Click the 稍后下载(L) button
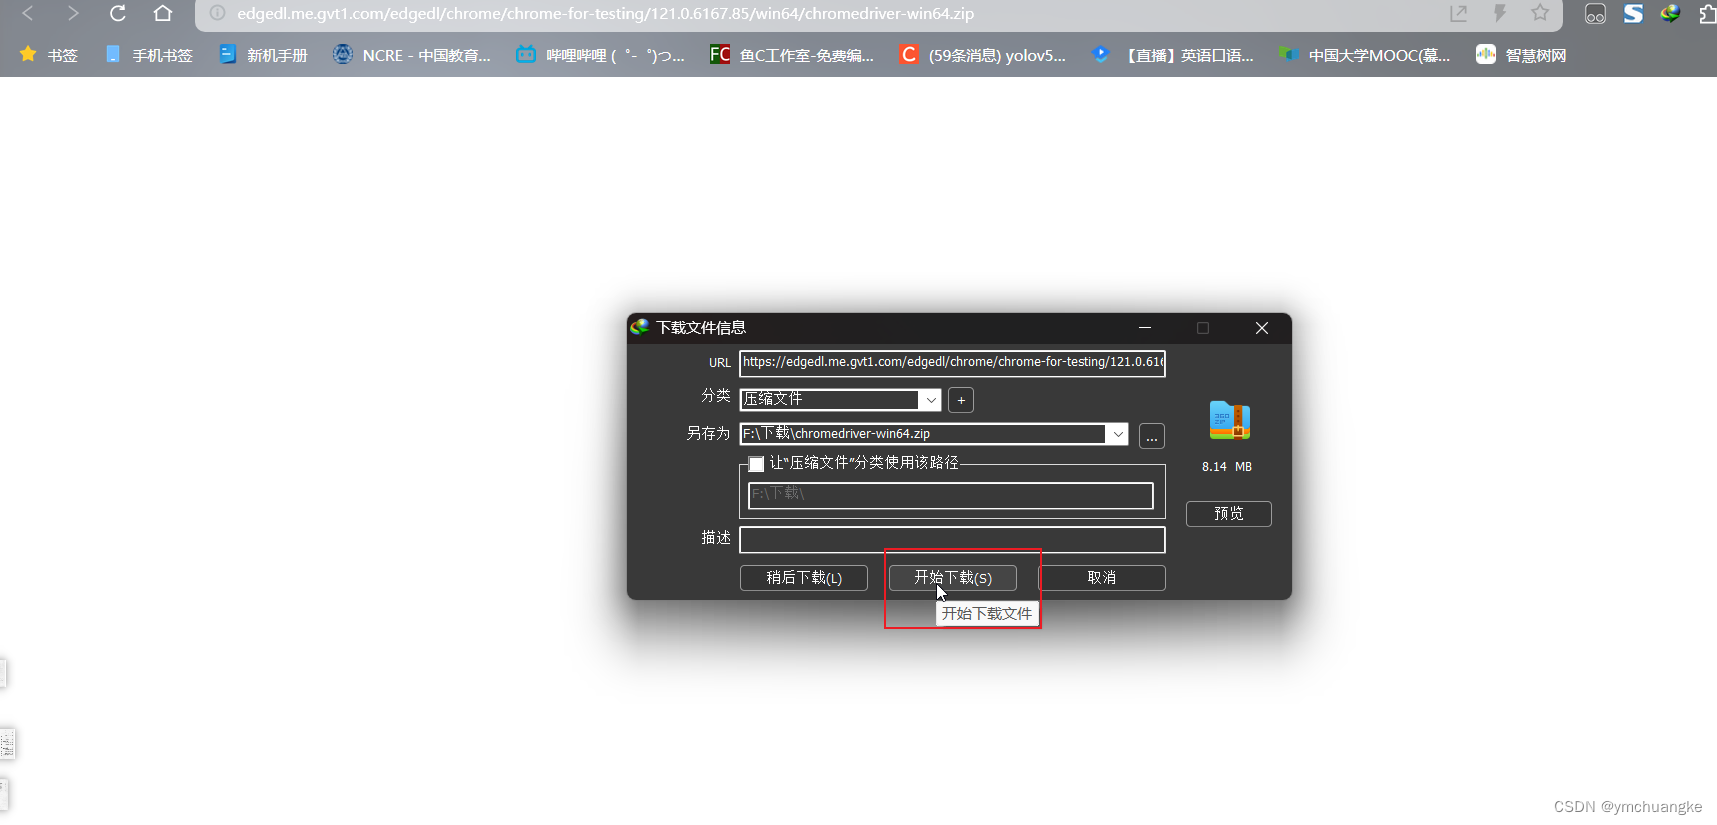 click(x=804, y=578)
